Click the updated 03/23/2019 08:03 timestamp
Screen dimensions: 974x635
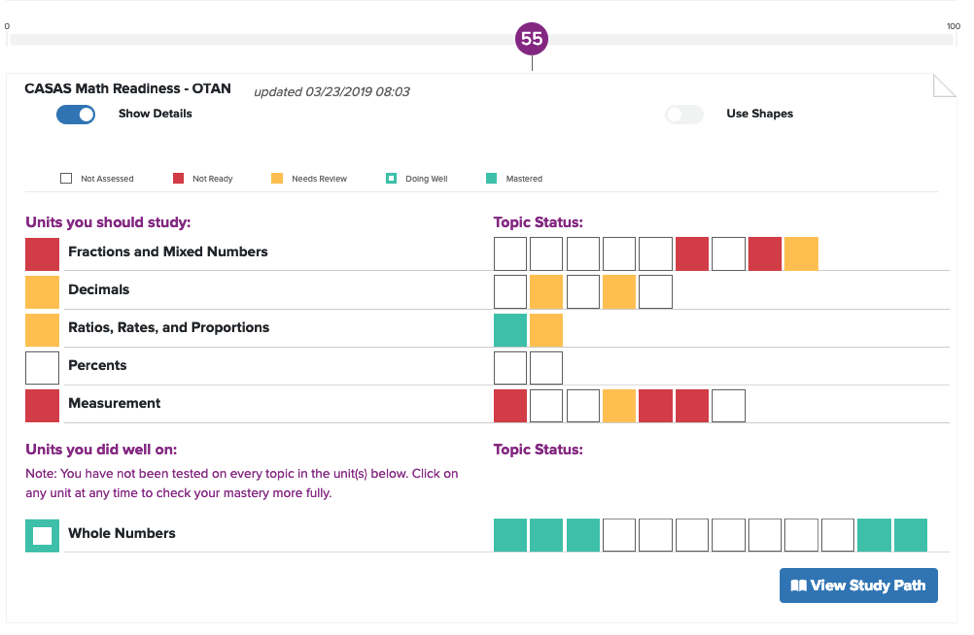[332, 92]
